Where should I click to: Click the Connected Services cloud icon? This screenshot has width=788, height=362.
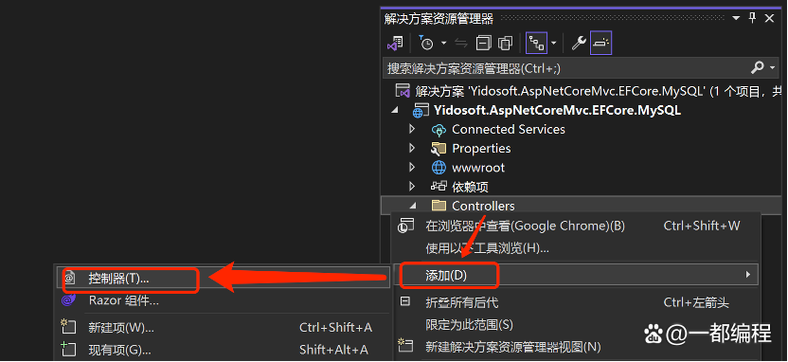tap(439, 130)
